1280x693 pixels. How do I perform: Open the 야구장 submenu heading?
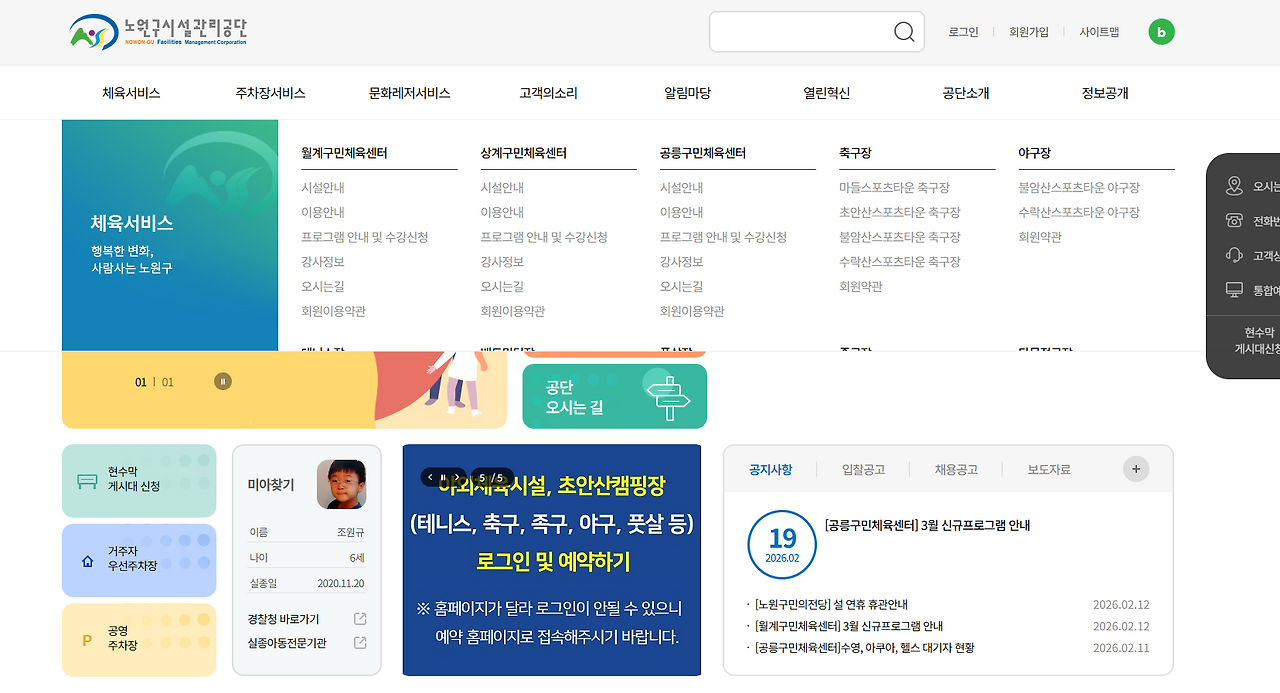(1034, 153)
